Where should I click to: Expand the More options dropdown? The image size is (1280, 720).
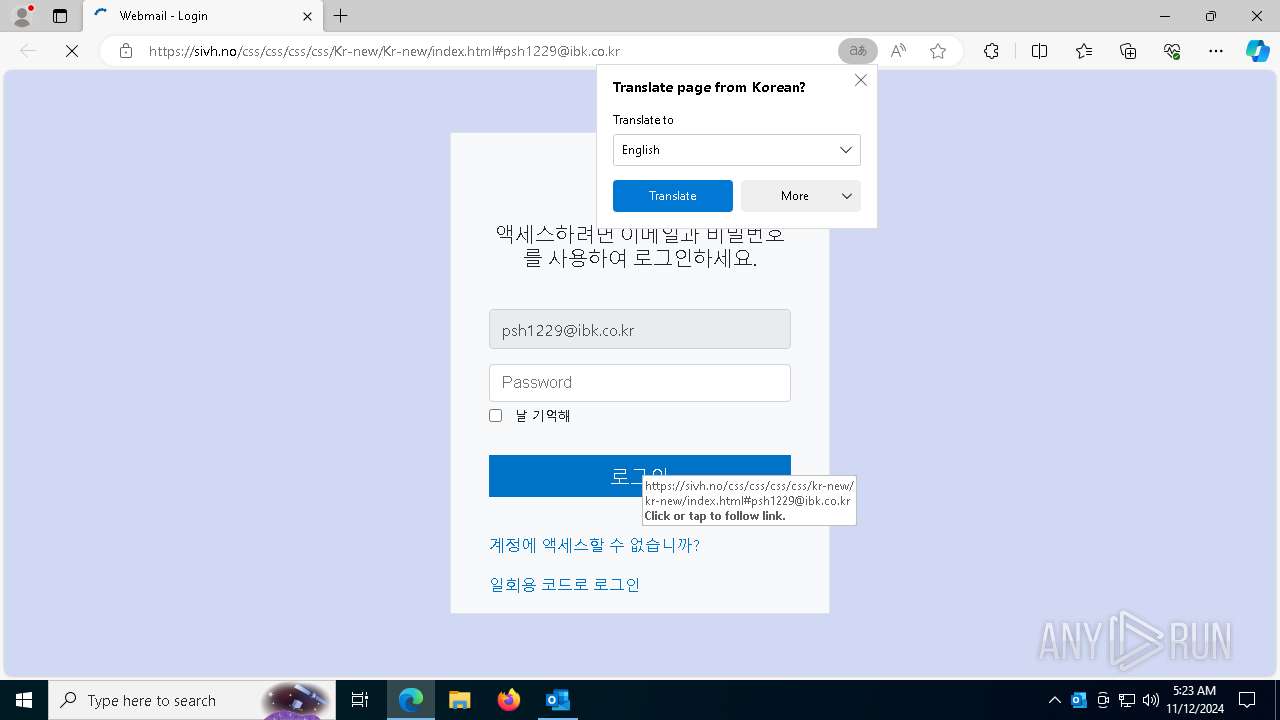pyautogui.click(x=801, y=196)
